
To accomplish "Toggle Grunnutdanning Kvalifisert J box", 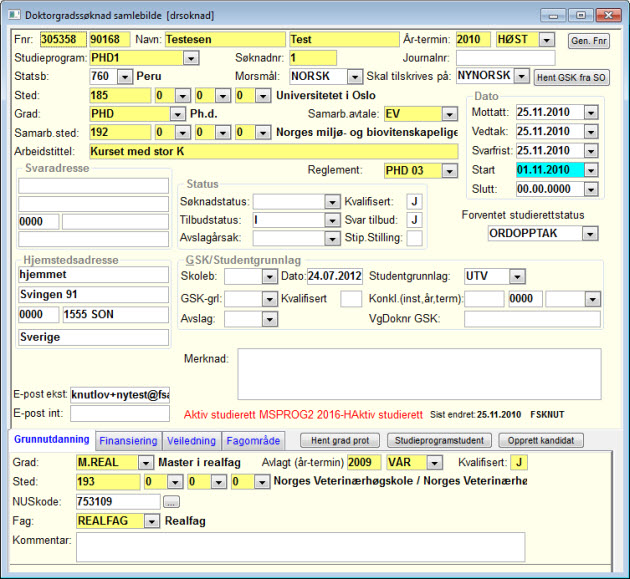I will coord(519,462).
